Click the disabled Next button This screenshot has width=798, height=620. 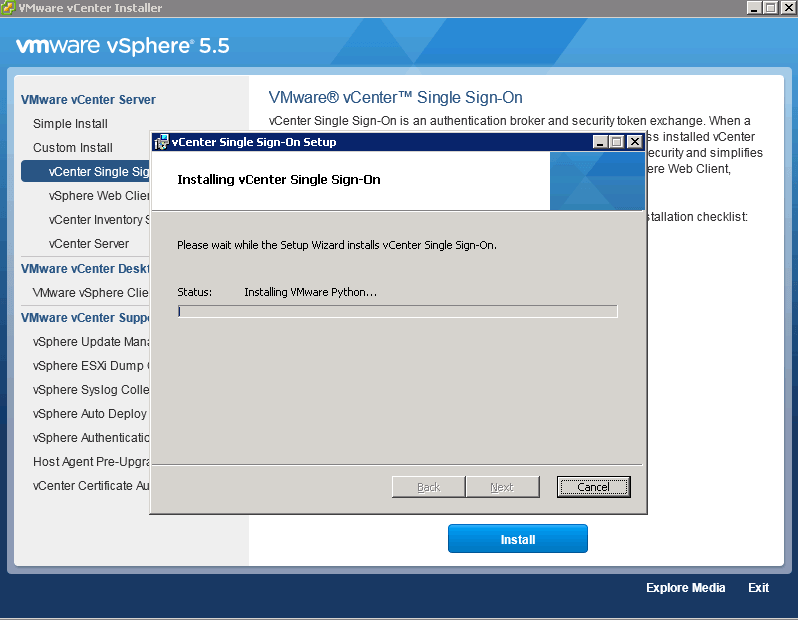coord(502,487)
